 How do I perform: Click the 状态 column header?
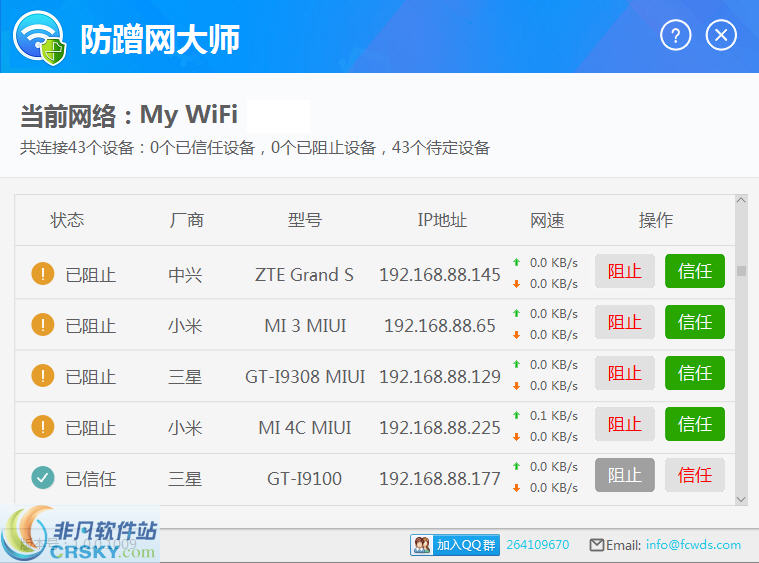(x=67, y=220)
